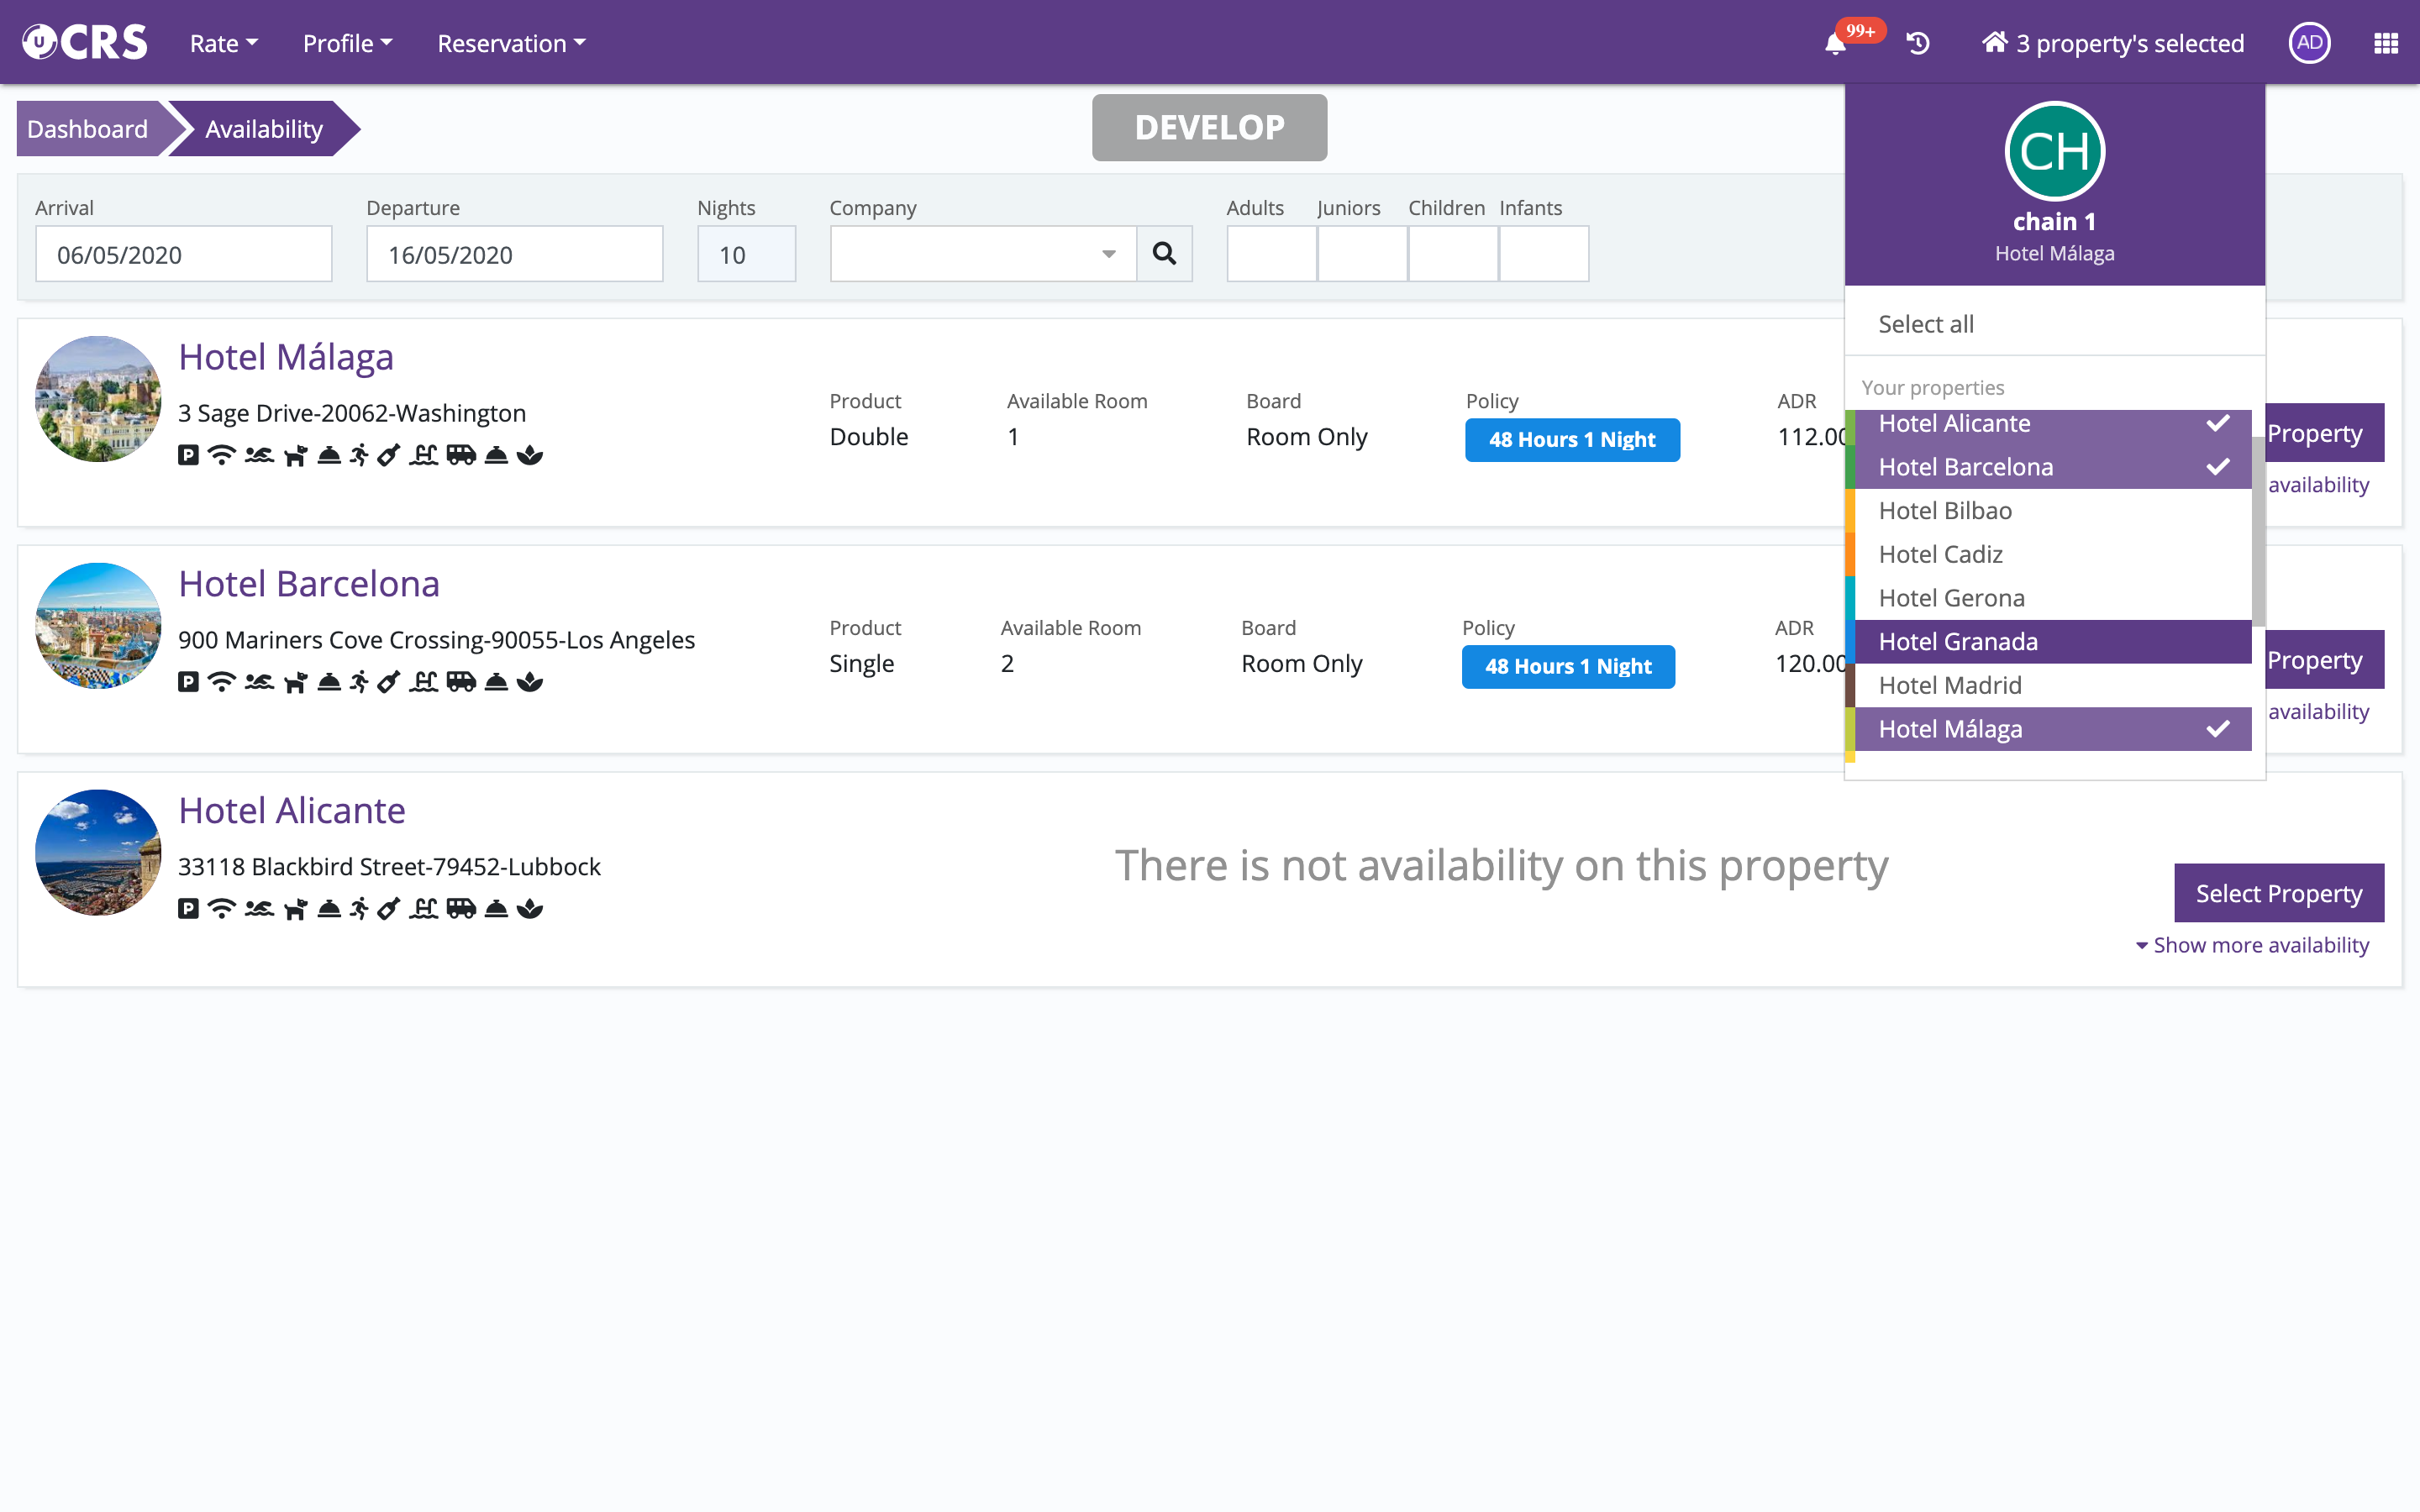Click Hotel Málaga wifi amenity icon
2420x1512 pixels.
221,456
